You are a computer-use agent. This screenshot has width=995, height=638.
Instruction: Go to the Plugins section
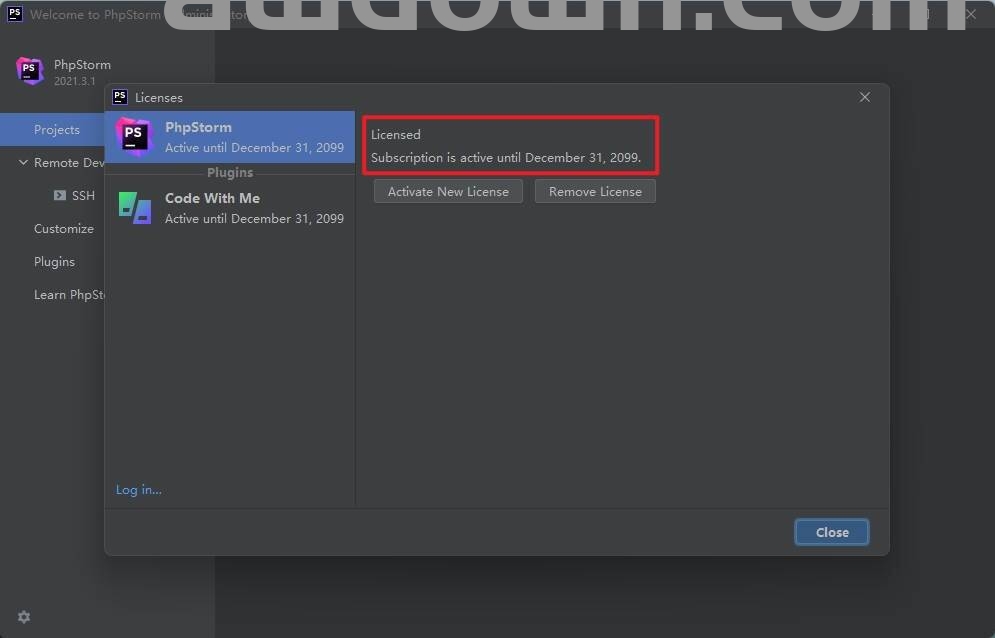(x=54, y=262)
